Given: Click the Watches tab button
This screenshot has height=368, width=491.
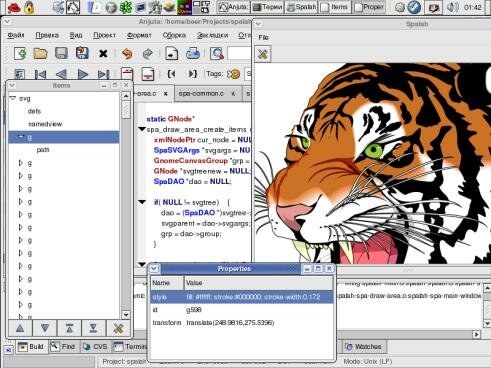Looking at the screenshot, I should point(363,347).
